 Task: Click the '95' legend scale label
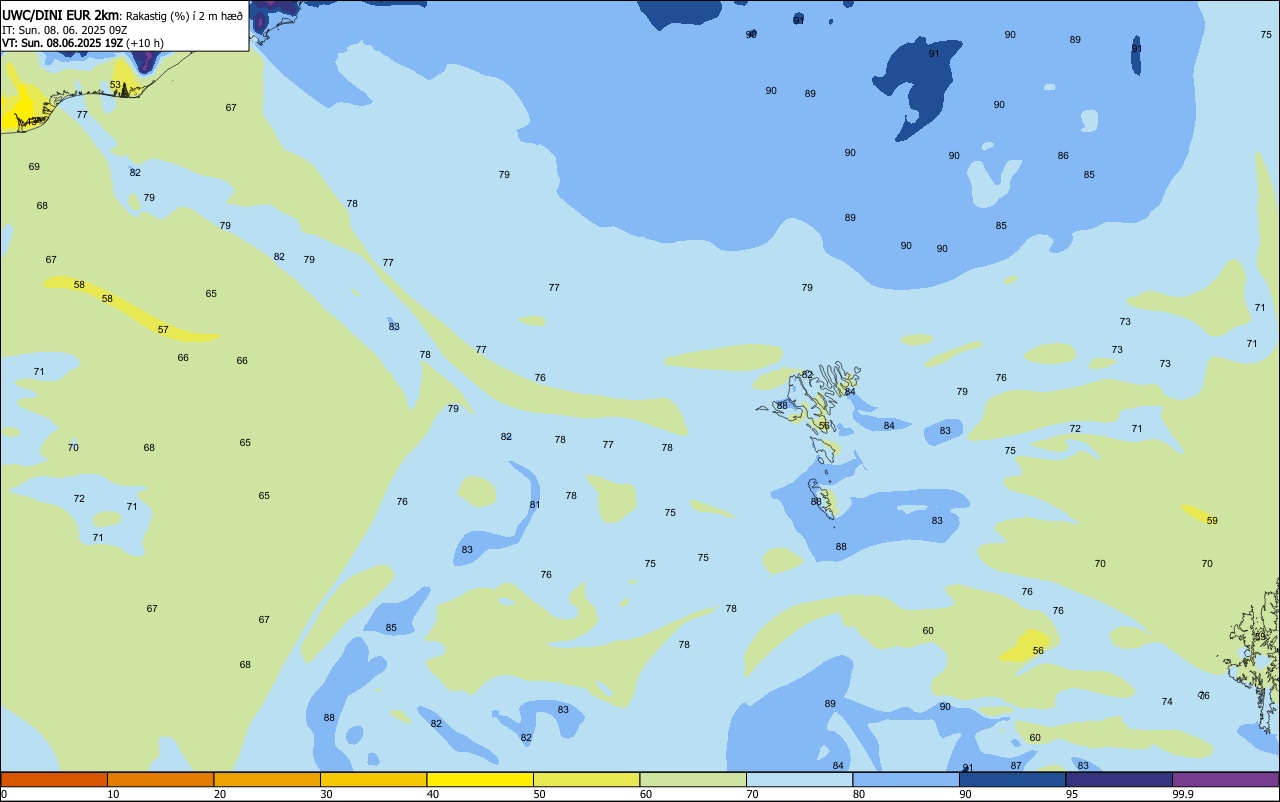(x=1072, y=794)
